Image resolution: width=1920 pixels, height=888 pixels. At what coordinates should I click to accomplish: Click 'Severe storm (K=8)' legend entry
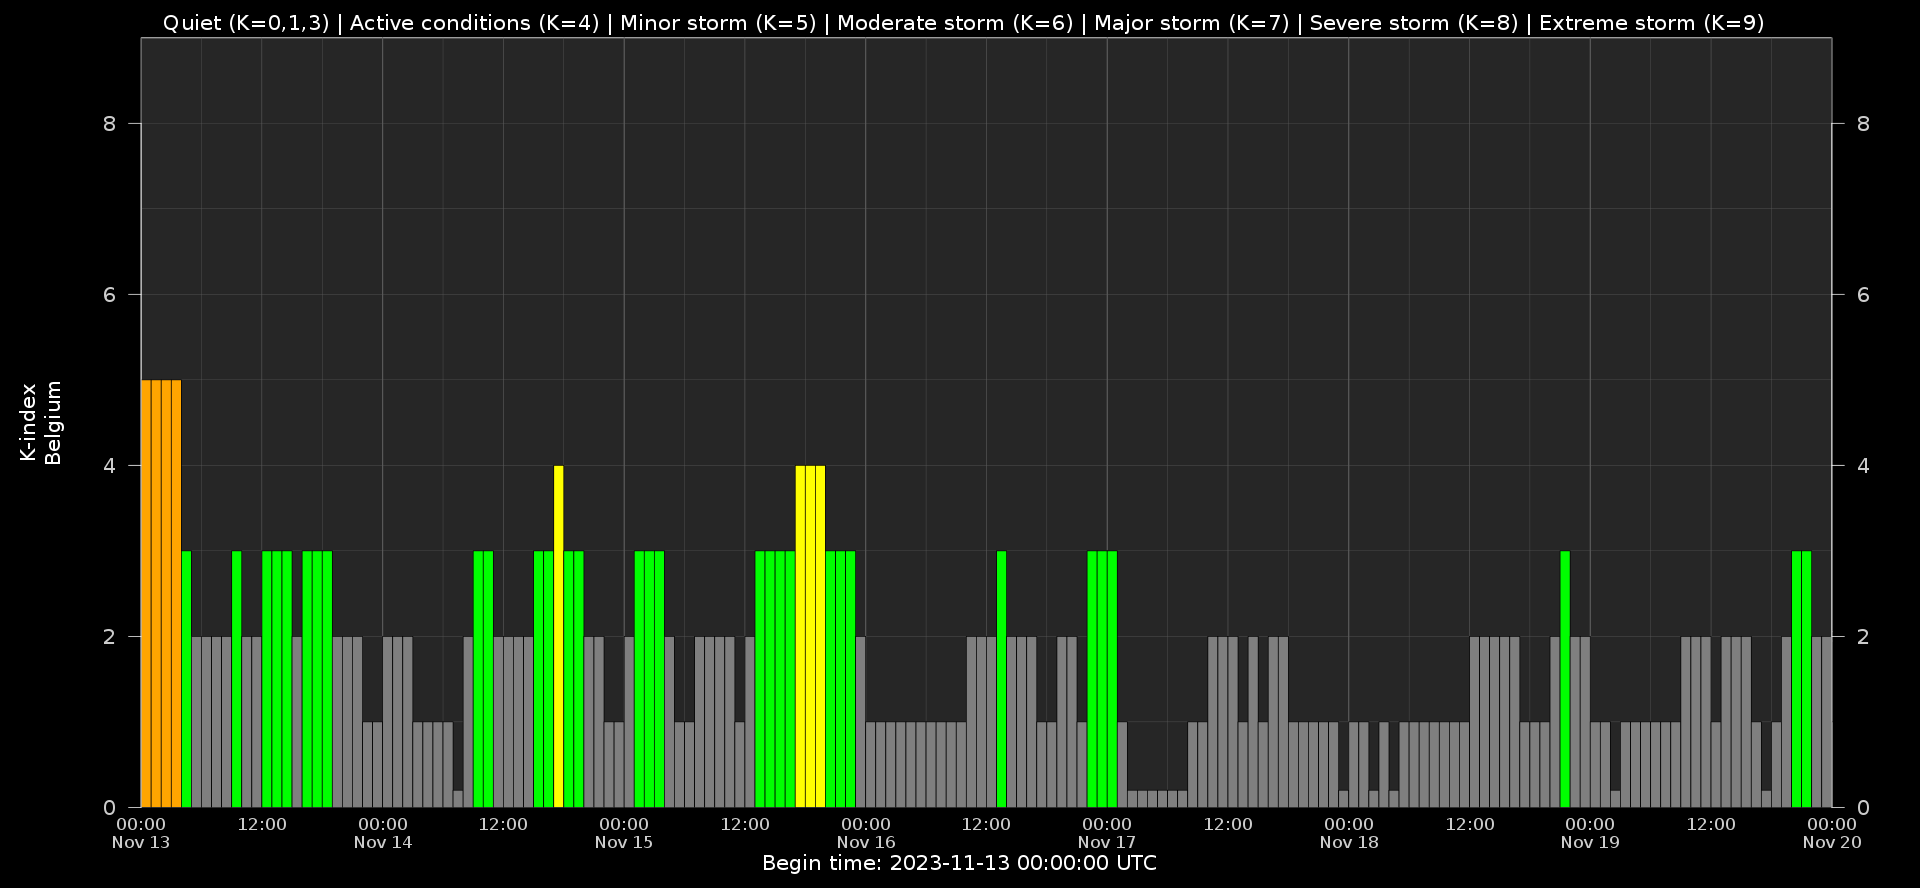point(1414,23)
